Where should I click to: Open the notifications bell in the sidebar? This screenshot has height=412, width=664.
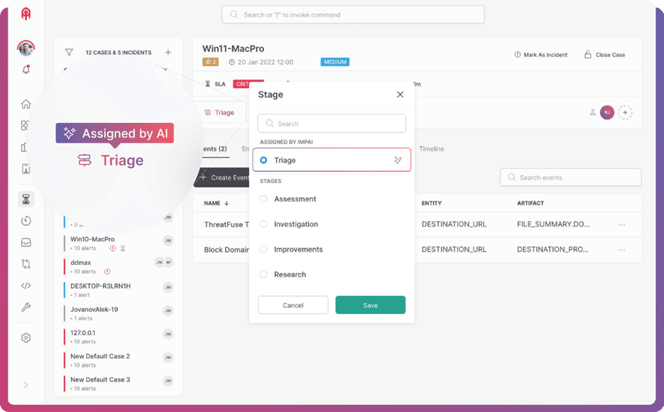point(26,69)
